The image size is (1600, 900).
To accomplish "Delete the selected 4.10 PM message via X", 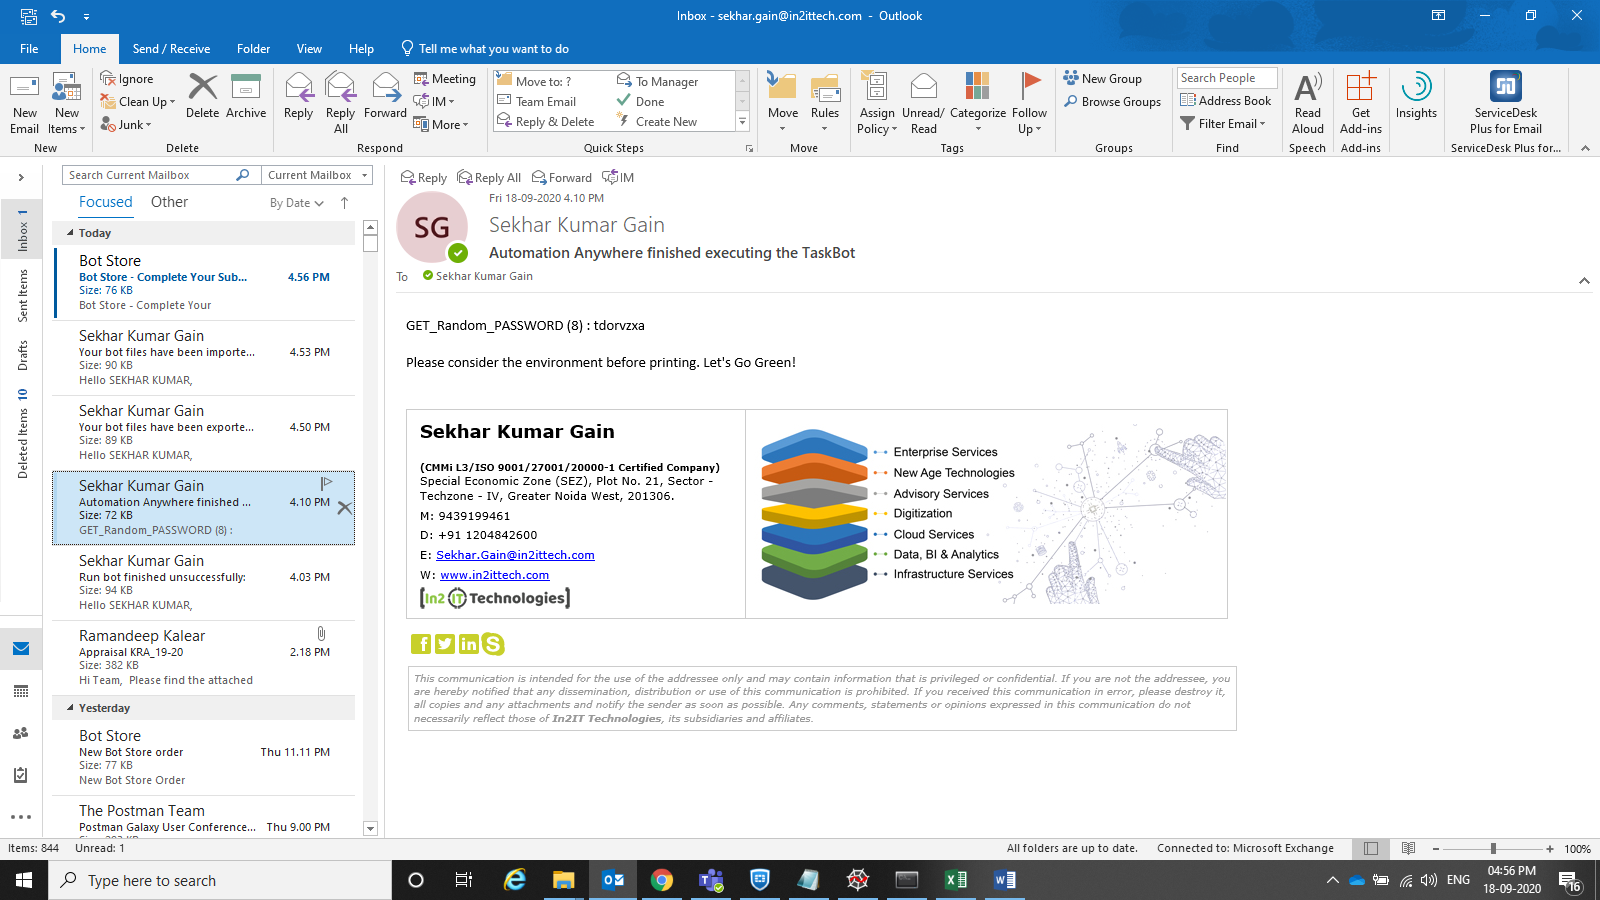I will point(344,508).
